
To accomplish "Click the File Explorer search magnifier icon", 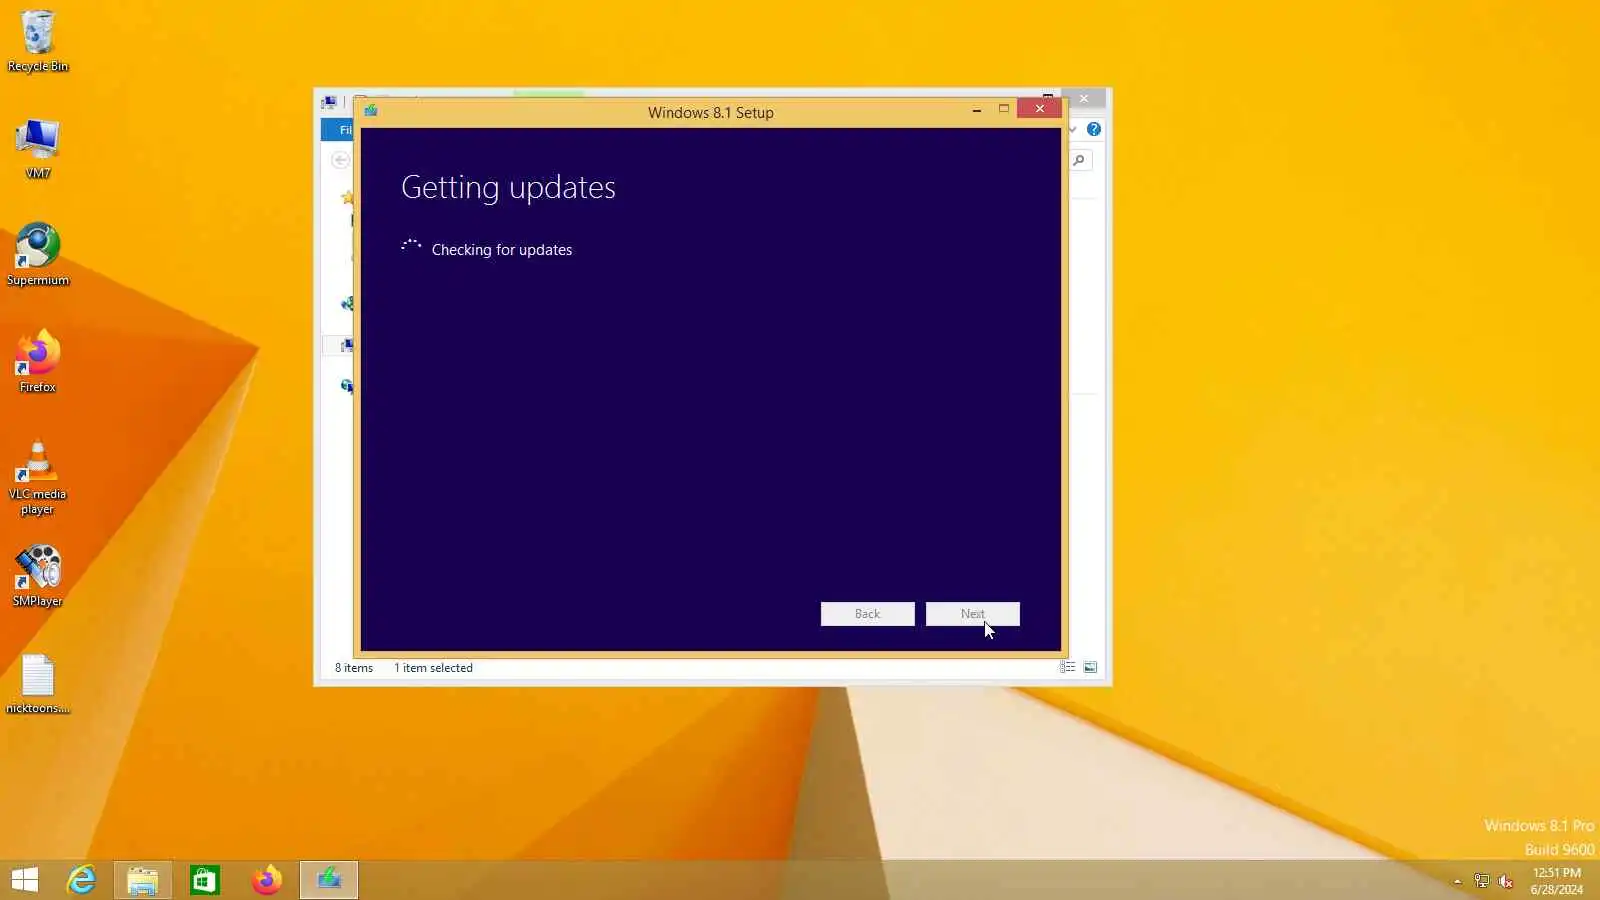I will click(1080, 160).
